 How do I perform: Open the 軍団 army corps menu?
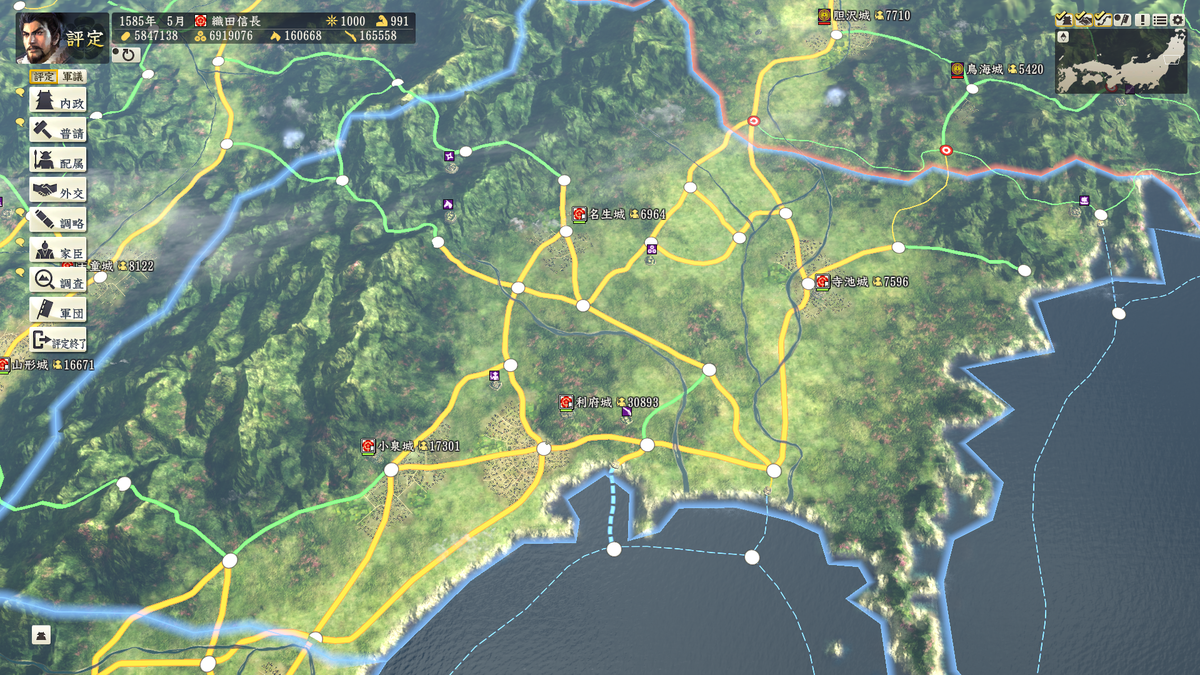coord(58,311)
